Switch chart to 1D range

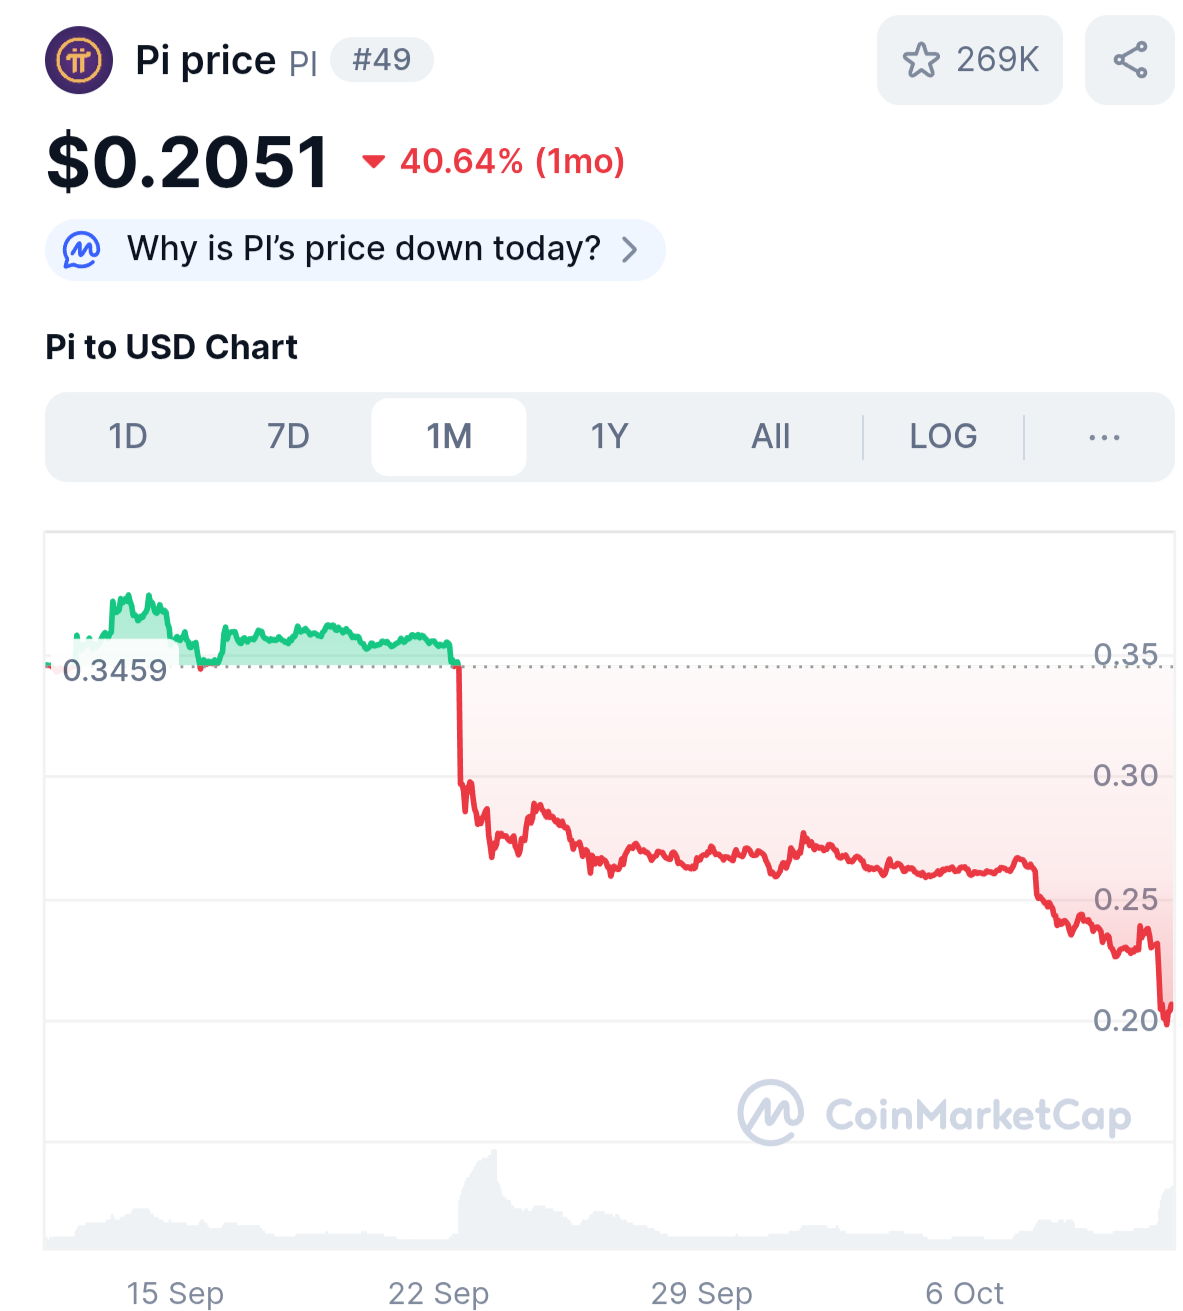click(x=128, y=437)
